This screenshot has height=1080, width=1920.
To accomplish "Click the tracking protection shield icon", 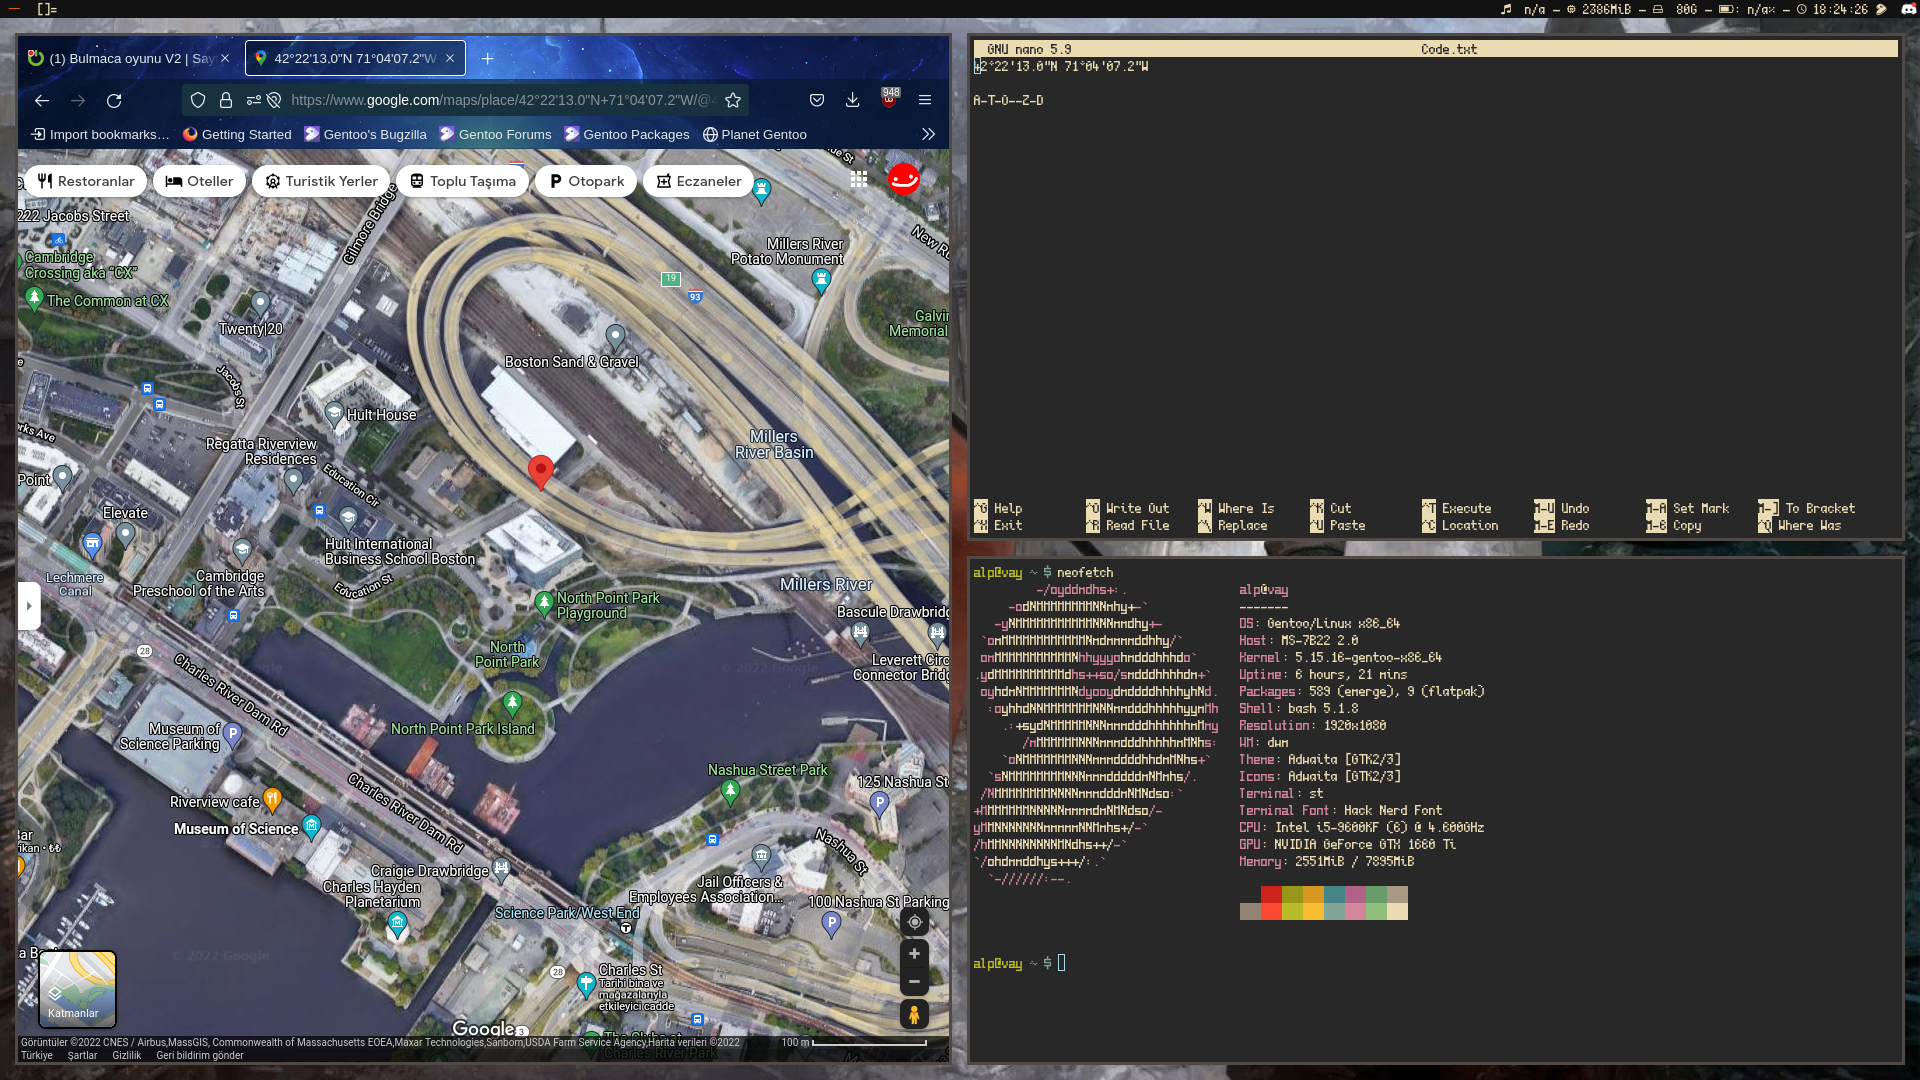I will coord(198,100).
